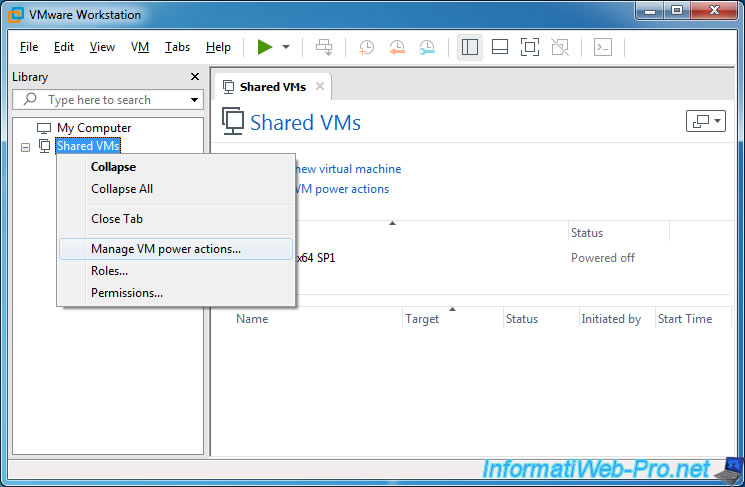Open the power options dropdown arrow
745x487 pixels.
coord(286,47)
